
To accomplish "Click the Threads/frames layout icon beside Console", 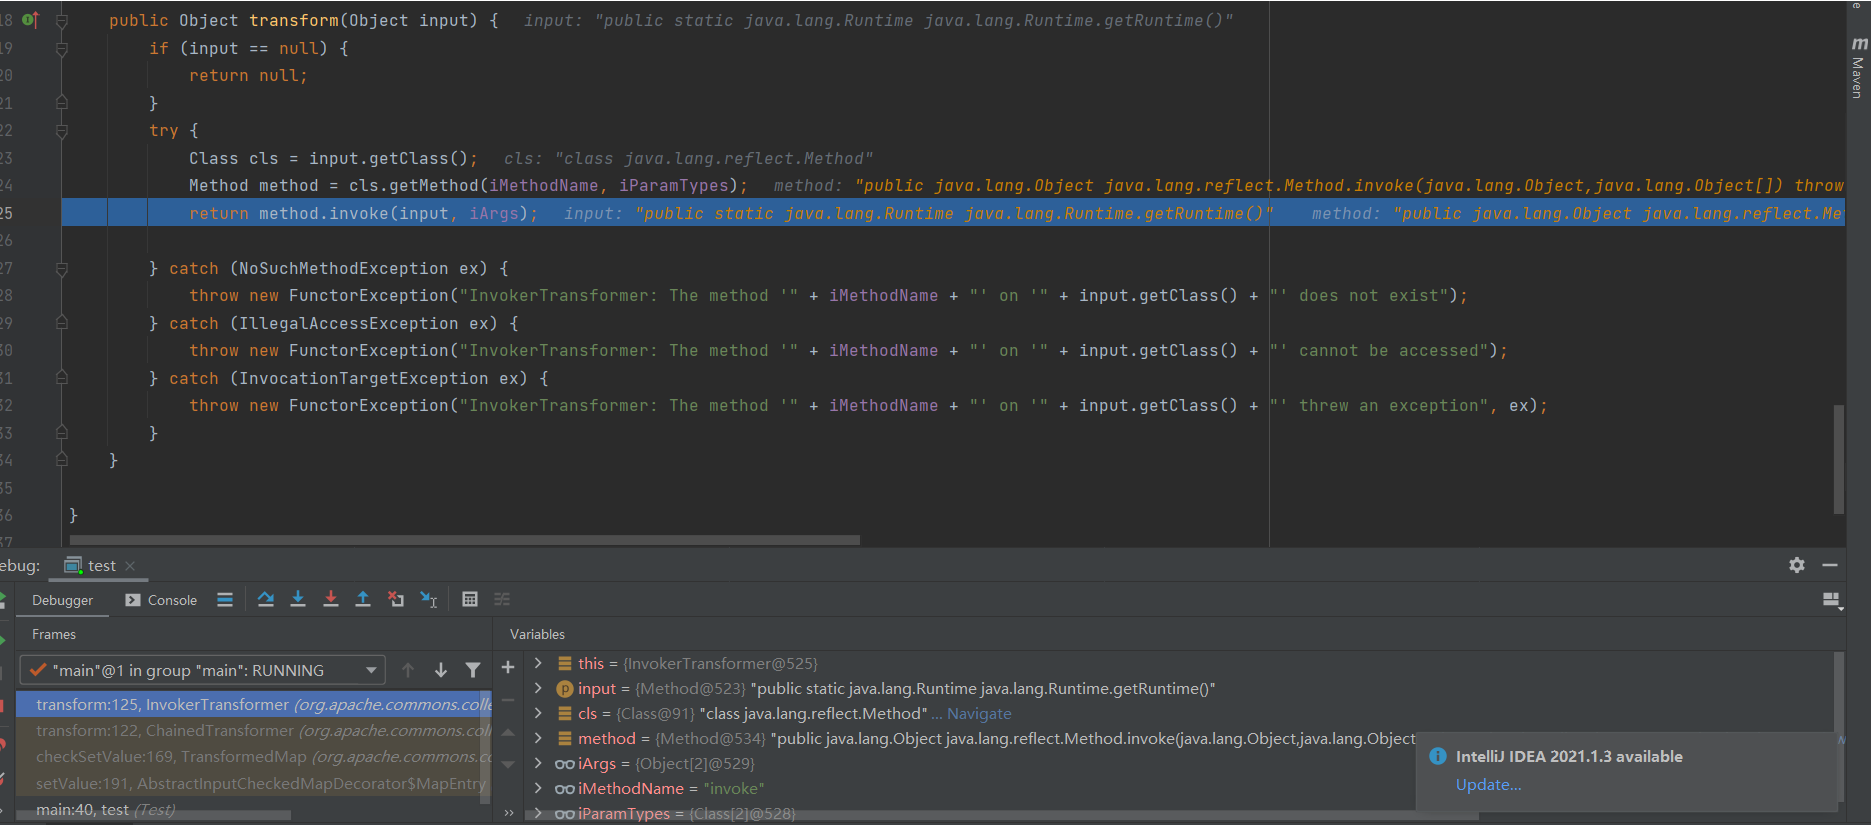I will pos(225,599).
